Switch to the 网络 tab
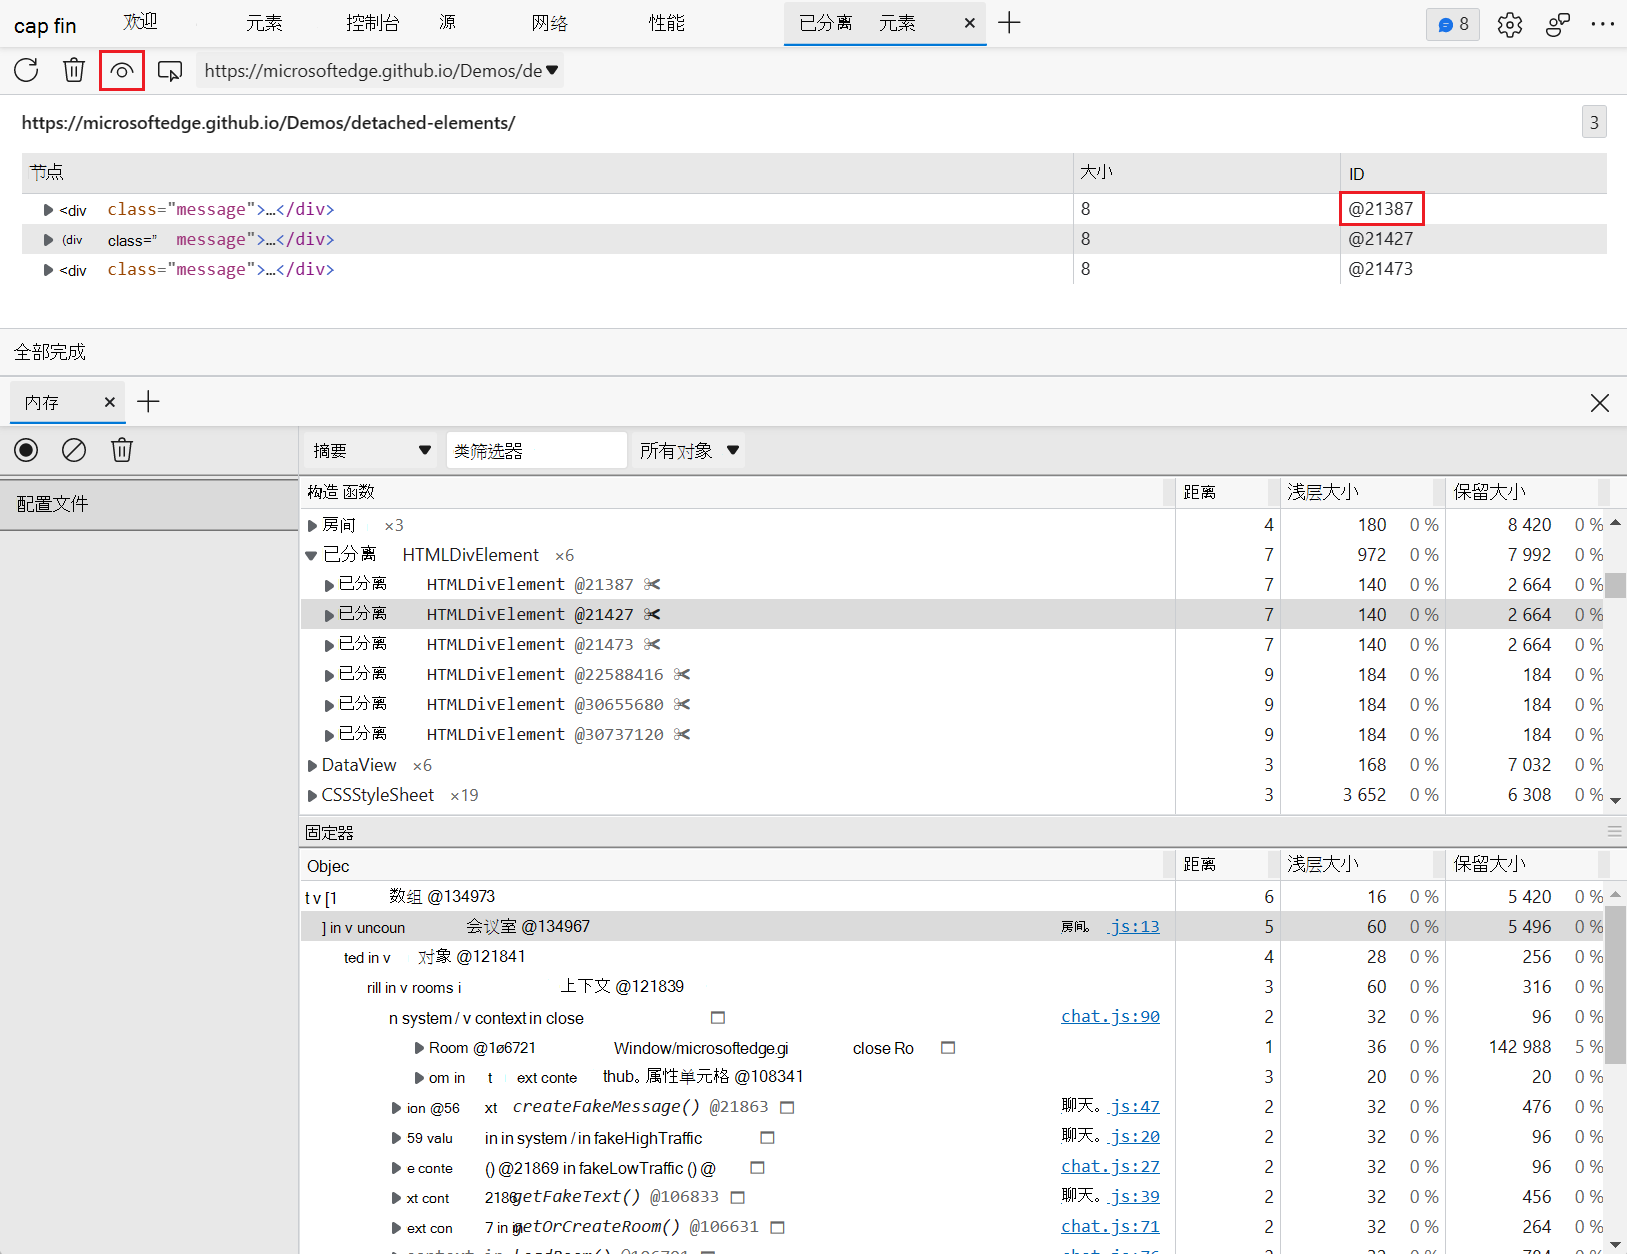 point(549,23)
